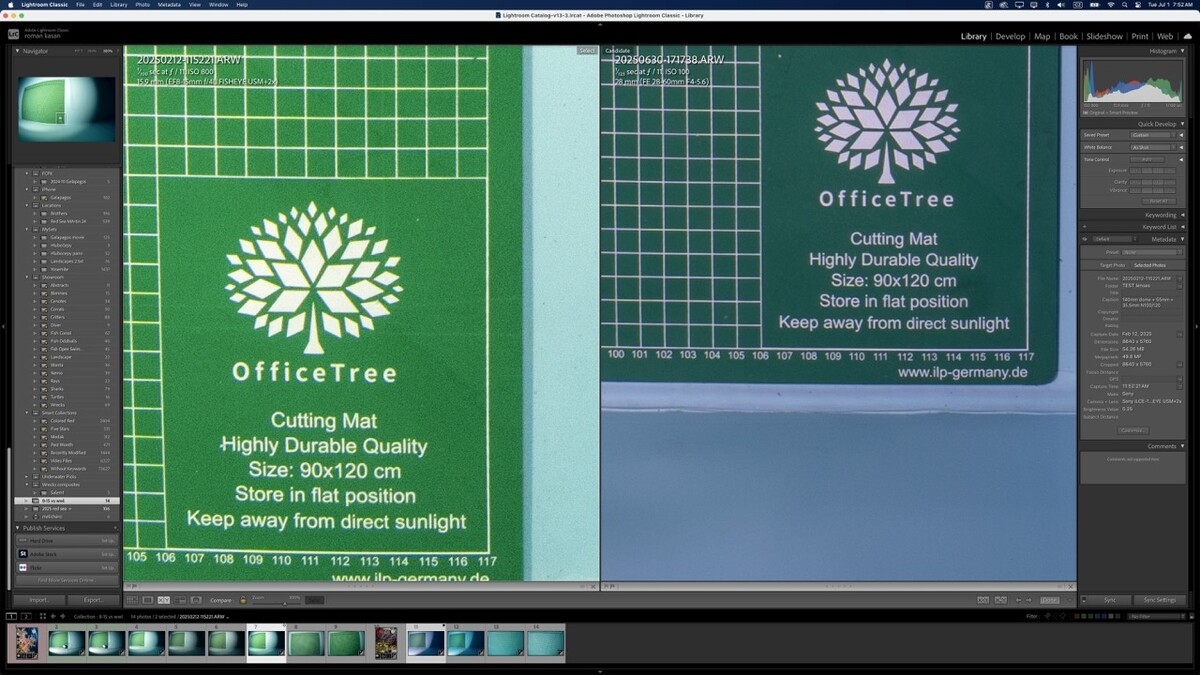Select the previous photo arrow in compare toolbar
This screenshot has height=675, width=1200.
pos(1017,600)
